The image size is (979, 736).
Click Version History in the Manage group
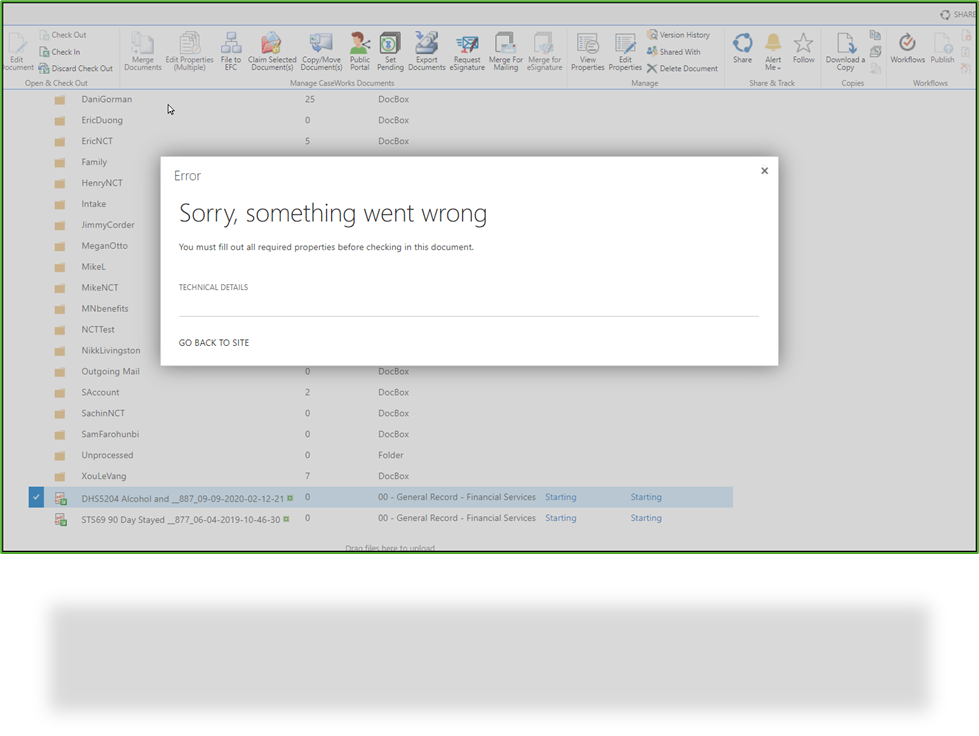coord(679,34)
